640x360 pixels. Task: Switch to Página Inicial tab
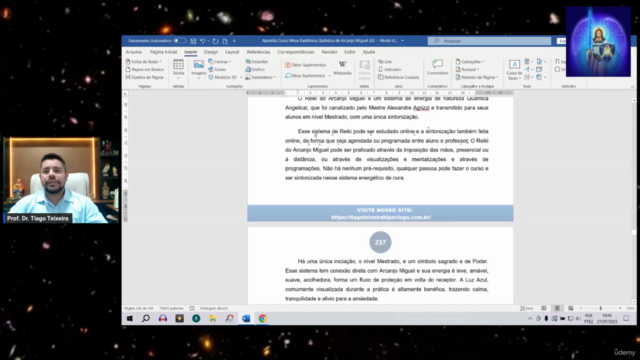[163, 52]
